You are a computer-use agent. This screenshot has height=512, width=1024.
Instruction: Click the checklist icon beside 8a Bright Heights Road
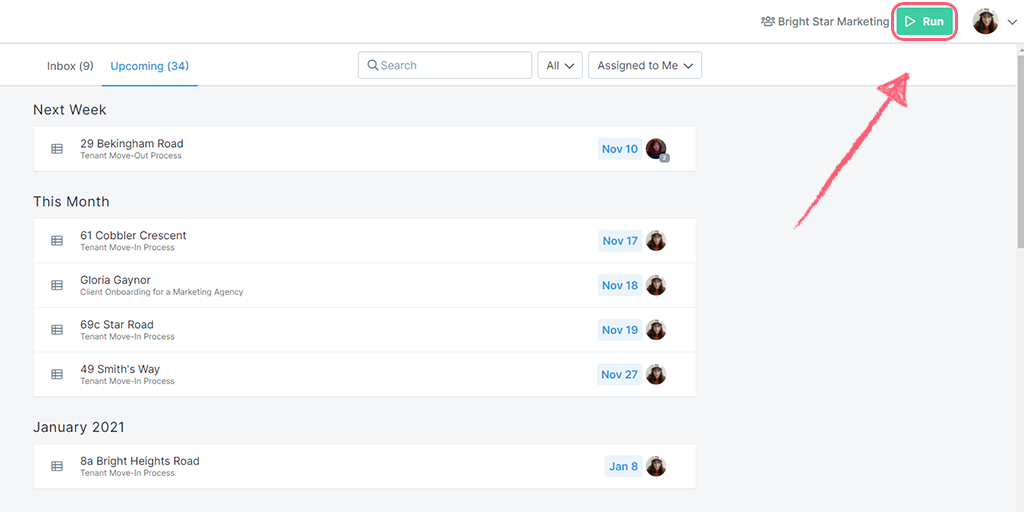57,466
